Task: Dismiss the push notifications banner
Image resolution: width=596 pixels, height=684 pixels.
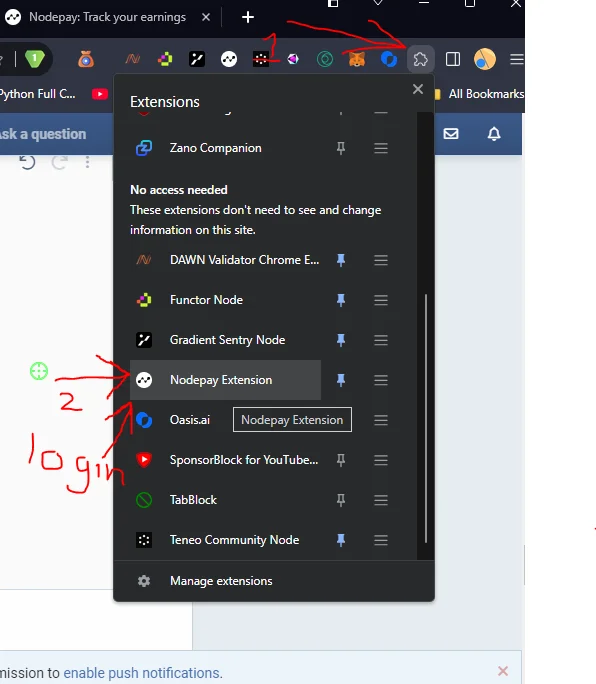Action: (x=503, y=671)
